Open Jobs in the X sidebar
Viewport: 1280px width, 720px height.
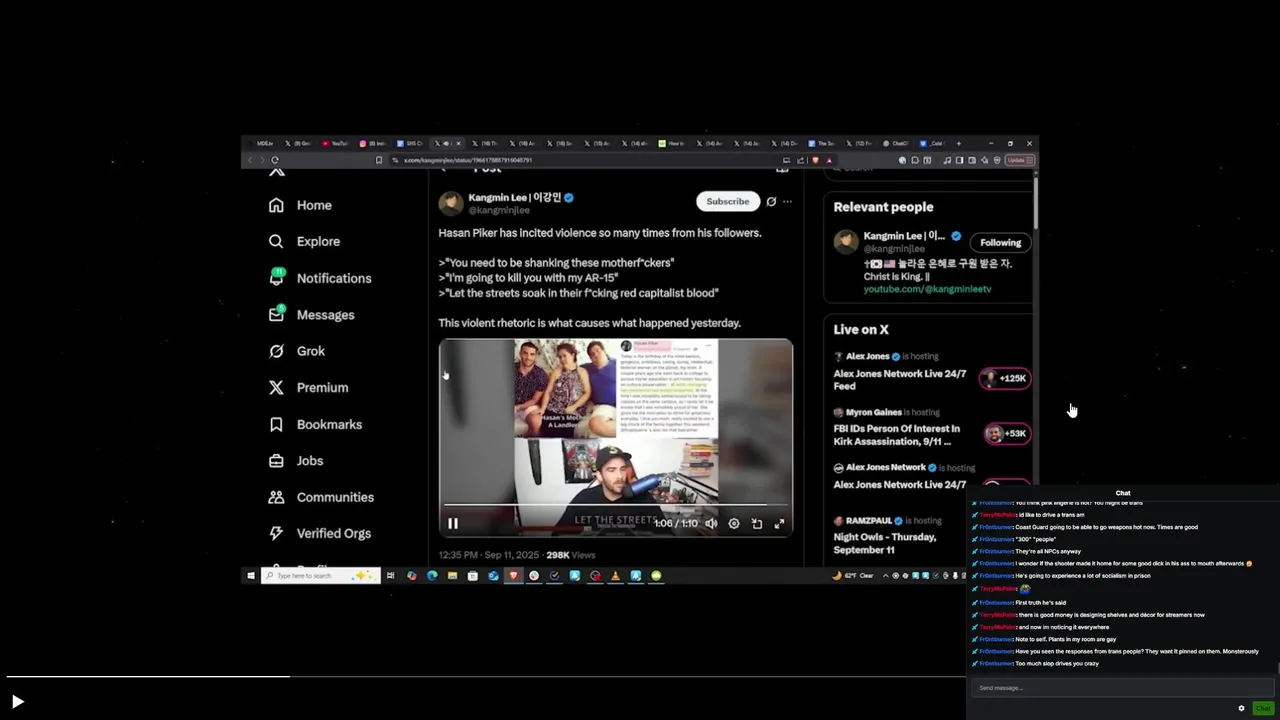click(x=296, y=461)
